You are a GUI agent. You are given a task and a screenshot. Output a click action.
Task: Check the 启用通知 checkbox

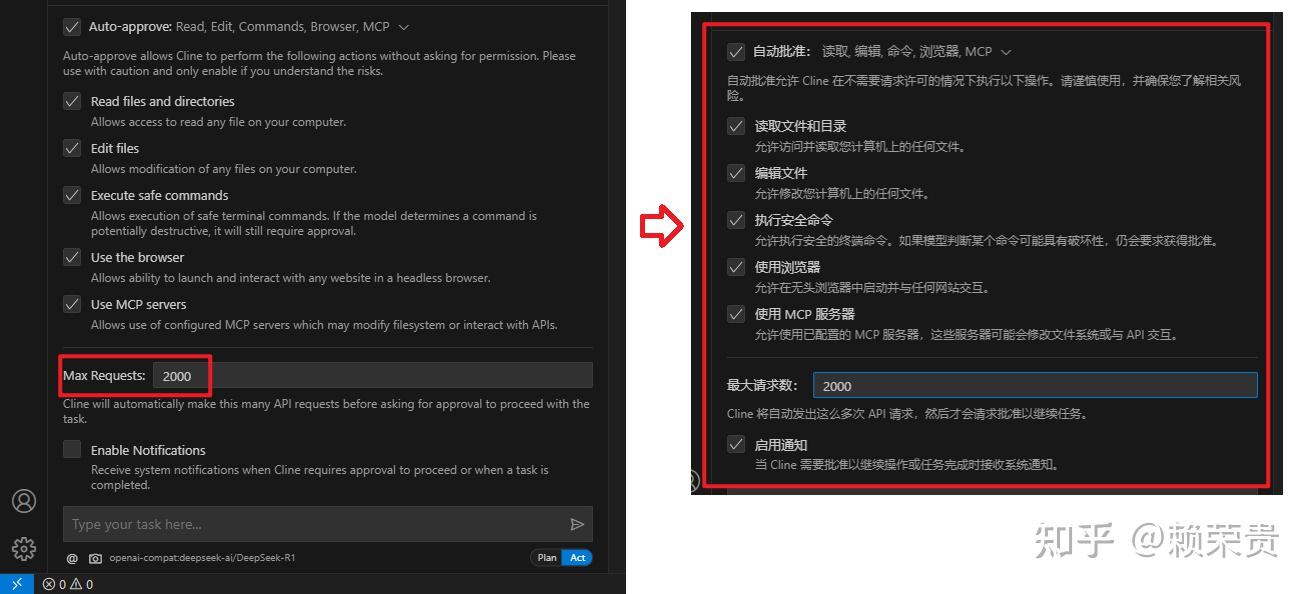click(737, 444)
